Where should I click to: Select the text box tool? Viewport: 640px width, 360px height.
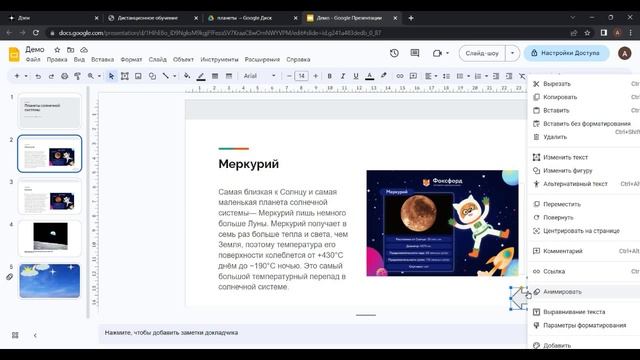click(124, 76)
